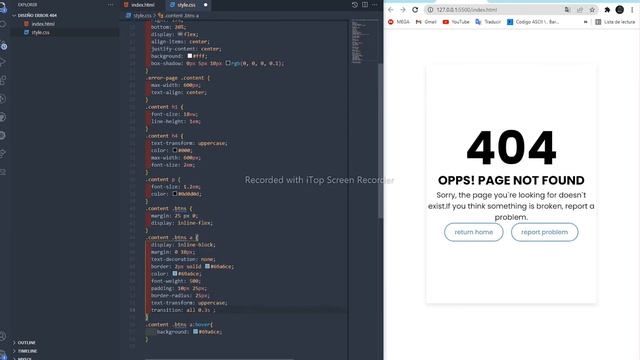The height and width of the screenshot is (360, 640).
Task: Select index.html in the Explorer tree
Action: pyautogui.click(x=43, y=24)
